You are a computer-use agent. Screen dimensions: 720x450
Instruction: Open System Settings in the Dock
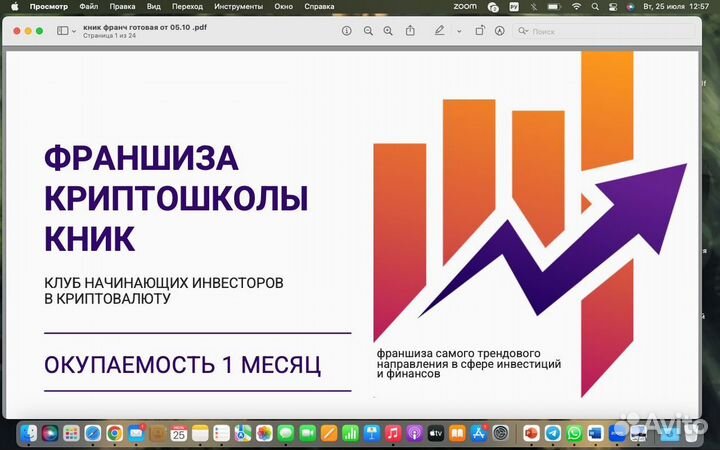(501, 433)
